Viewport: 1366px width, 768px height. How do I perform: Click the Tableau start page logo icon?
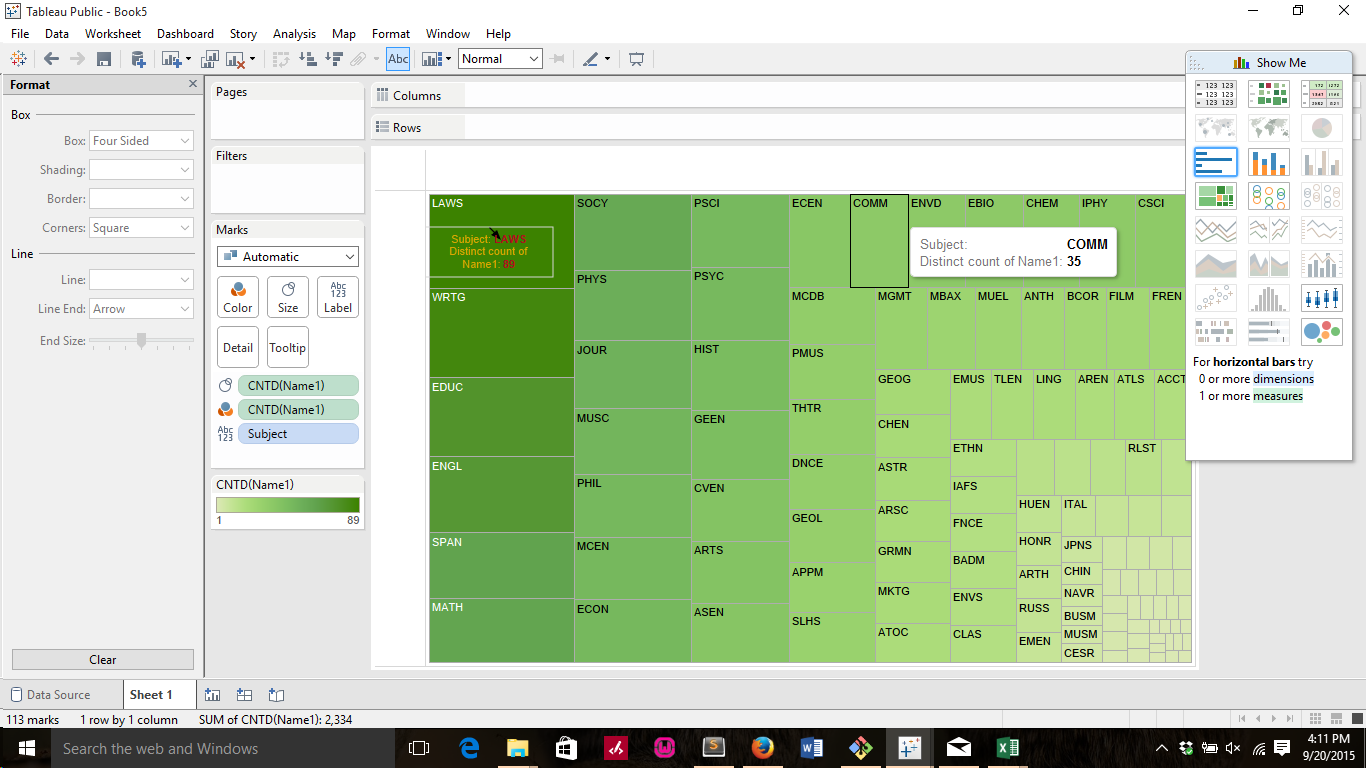point(18,59)
